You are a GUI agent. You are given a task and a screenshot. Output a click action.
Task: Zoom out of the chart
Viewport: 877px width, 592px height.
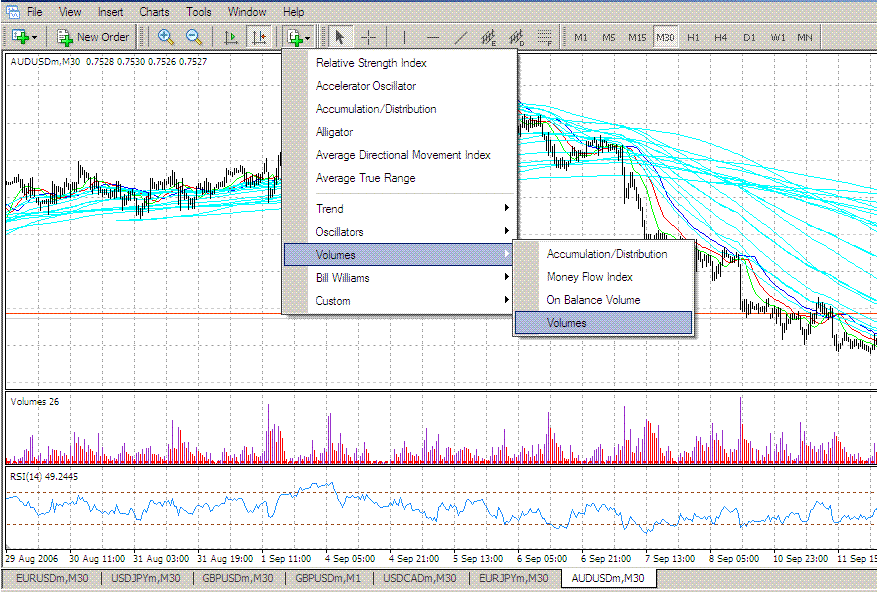pyautogui.click(x=194, y=37)
